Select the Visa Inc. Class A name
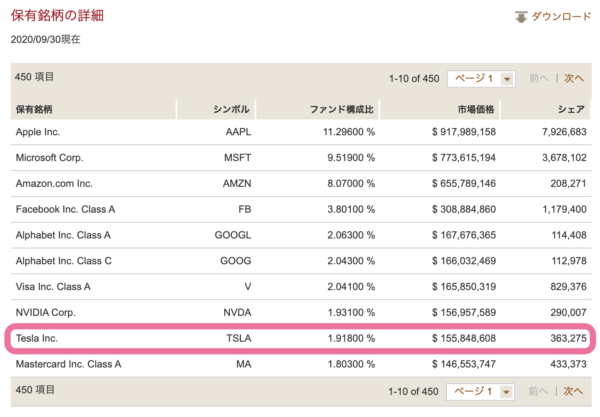Image resolution: width=600 pixels, height=417 pixels. [x=53, y=287]
